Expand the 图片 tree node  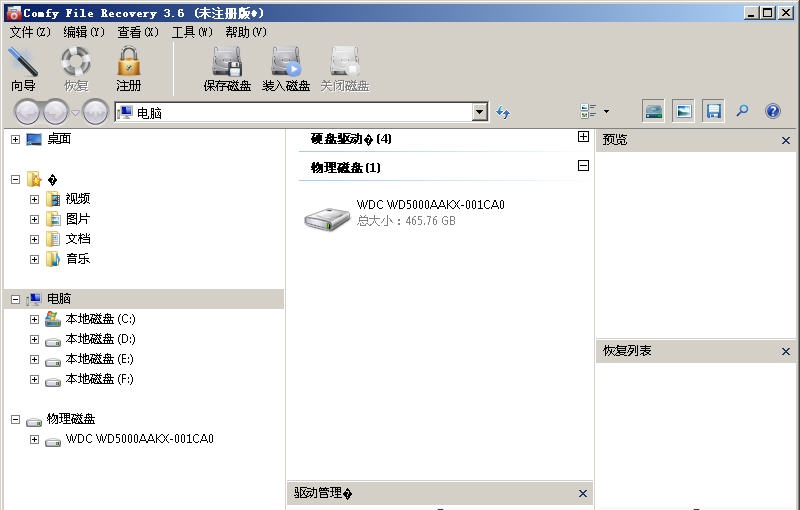pyautogui.click(x=34, y=220)
